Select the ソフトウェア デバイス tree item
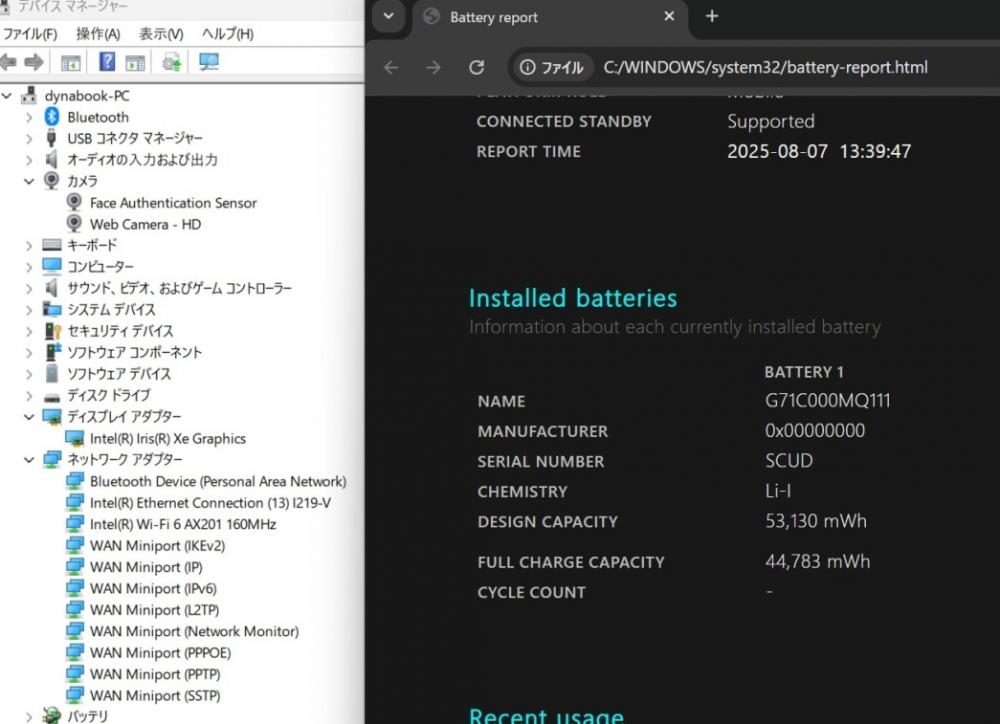Viewport: 1000px width, 724px height. (119, 373)
